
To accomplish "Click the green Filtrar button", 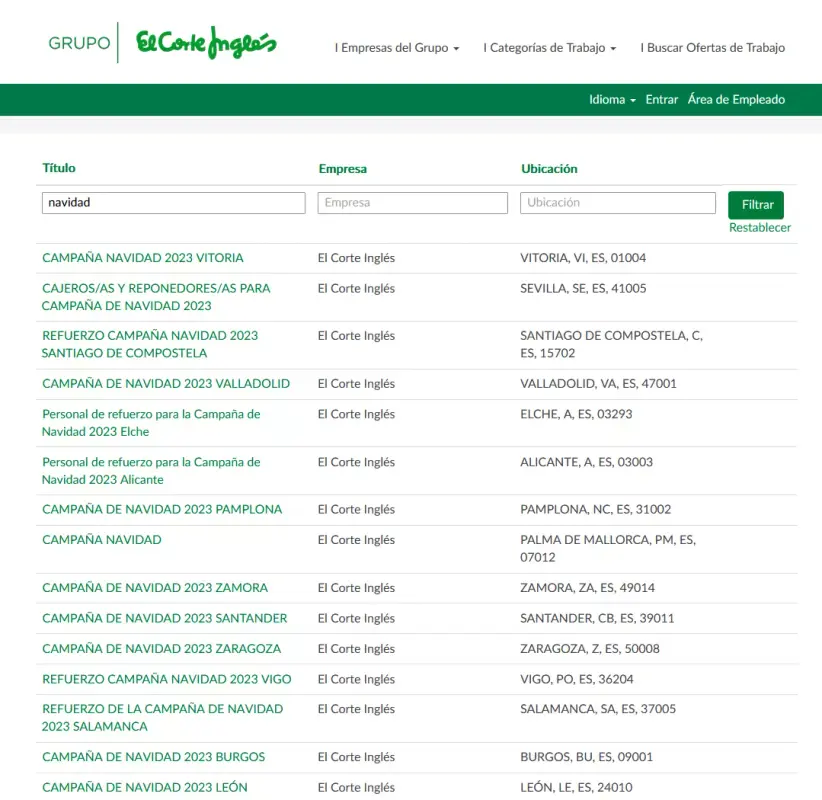I will point(755,205).
